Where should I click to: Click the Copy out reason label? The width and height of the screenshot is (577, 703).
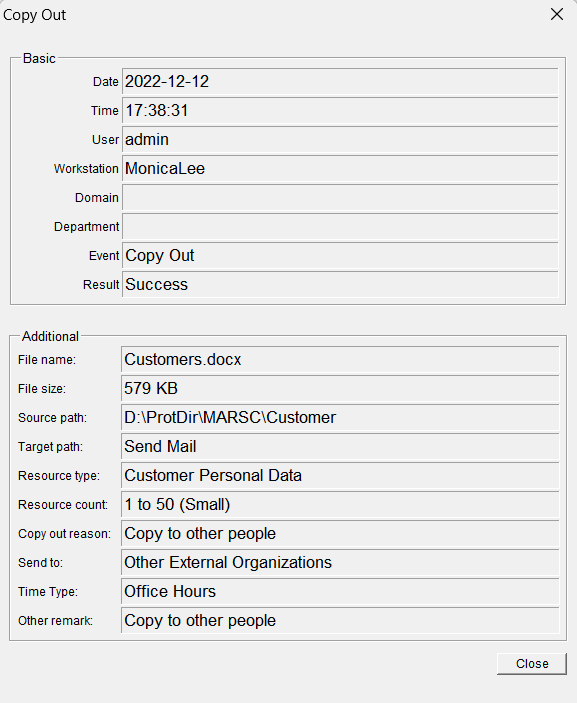[x=64, y=534]
